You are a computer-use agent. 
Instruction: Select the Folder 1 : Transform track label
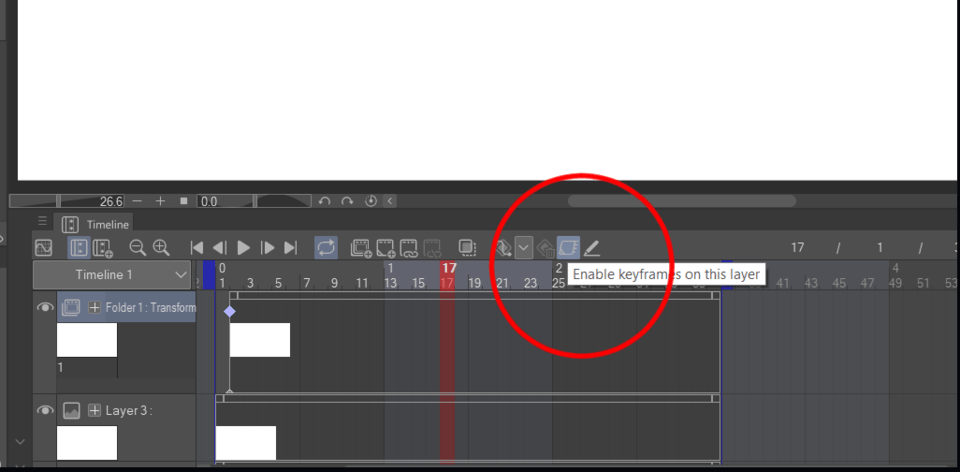[x=151, y=307]
